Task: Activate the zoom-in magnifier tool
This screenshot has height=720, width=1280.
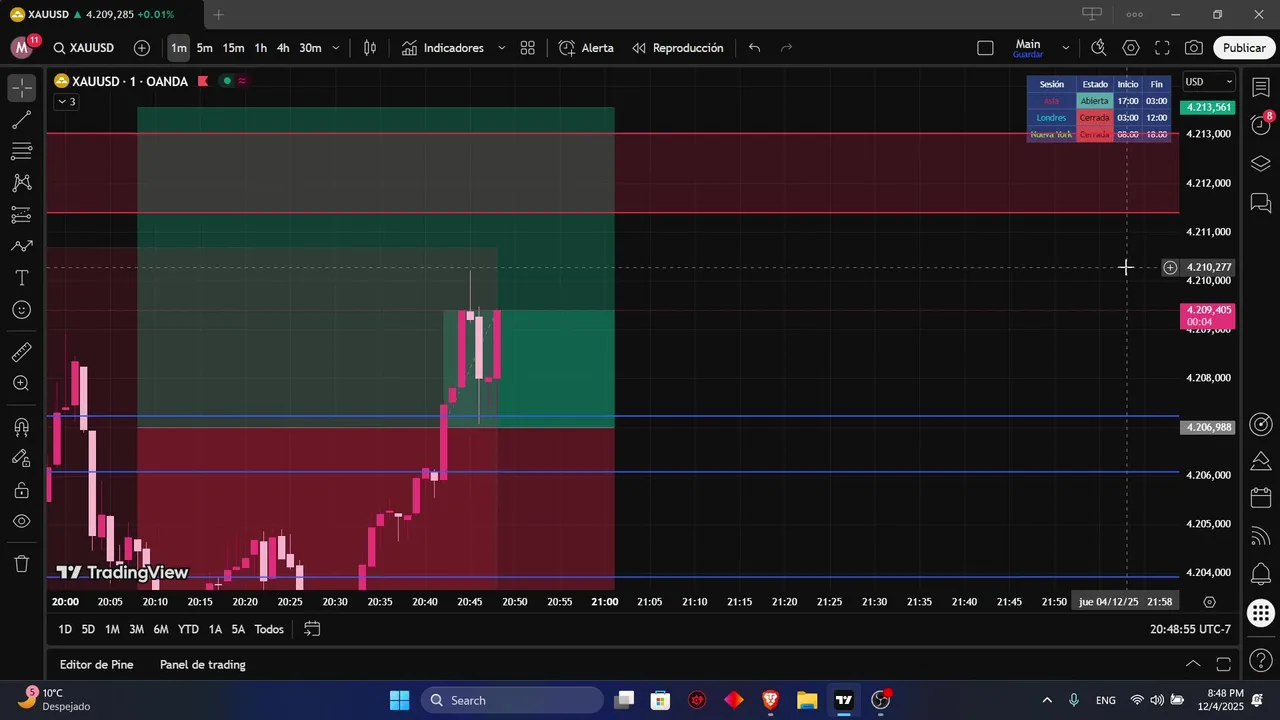Action: [21, 383]
